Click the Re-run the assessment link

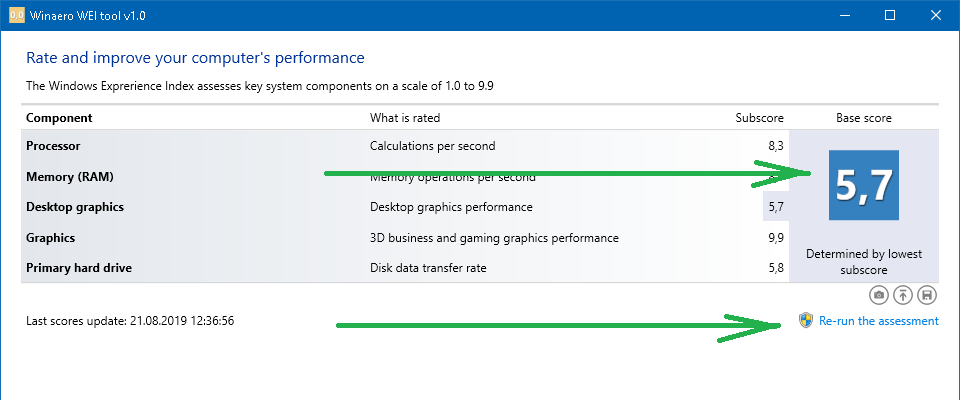879,321
